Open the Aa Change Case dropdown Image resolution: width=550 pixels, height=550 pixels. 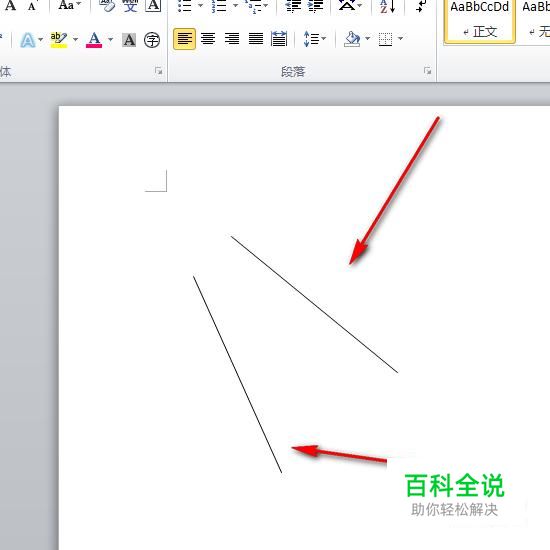pyautogui.click(x=69, y=5)
